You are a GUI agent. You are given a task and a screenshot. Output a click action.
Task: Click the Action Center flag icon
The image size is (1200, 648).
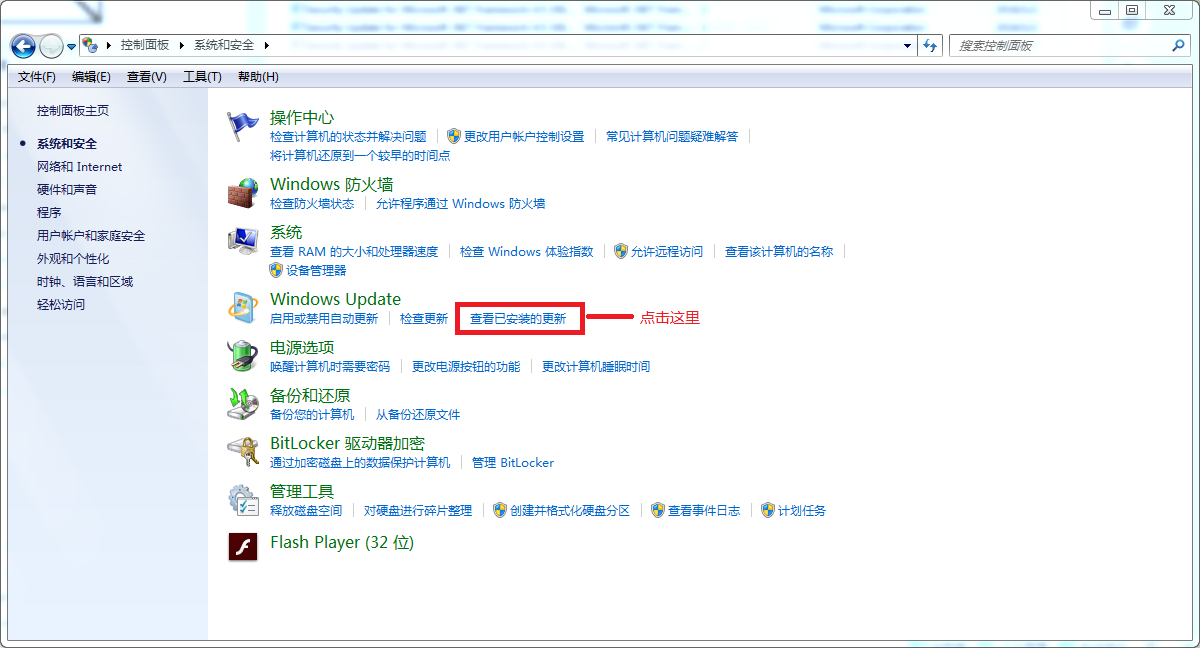(243, 128)
